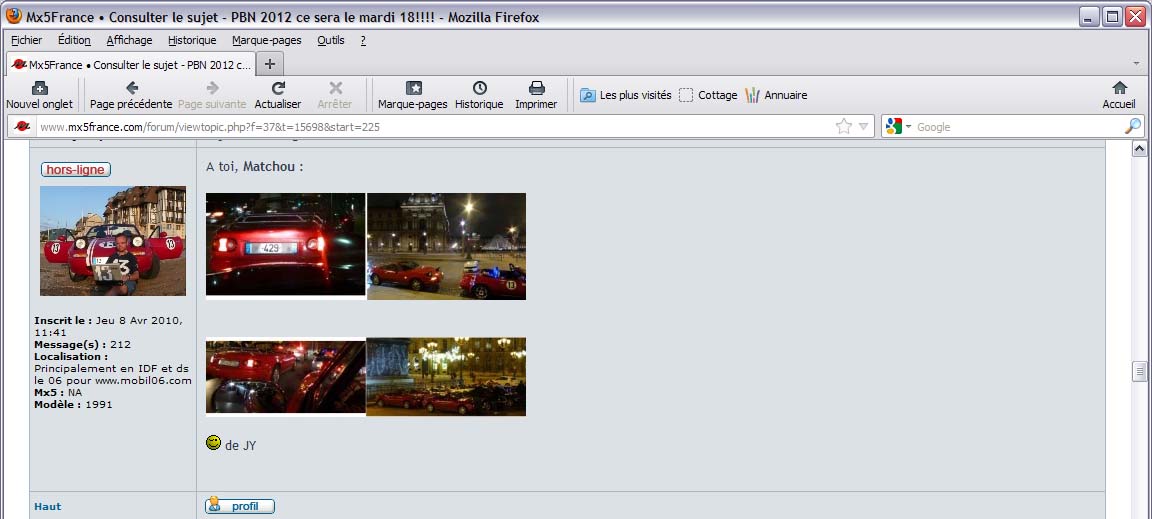
Task: Click the scrollbar up arrow
Action: click(1140, 148)
